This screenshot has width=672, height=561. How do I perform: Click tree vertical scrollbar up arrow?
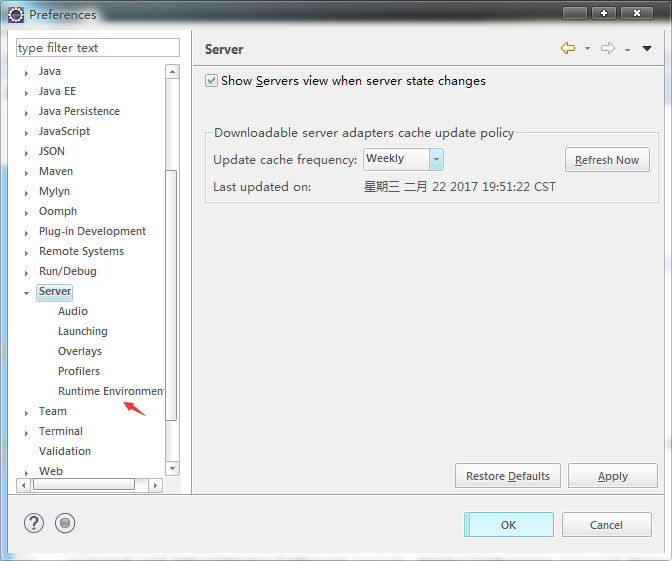172,71
